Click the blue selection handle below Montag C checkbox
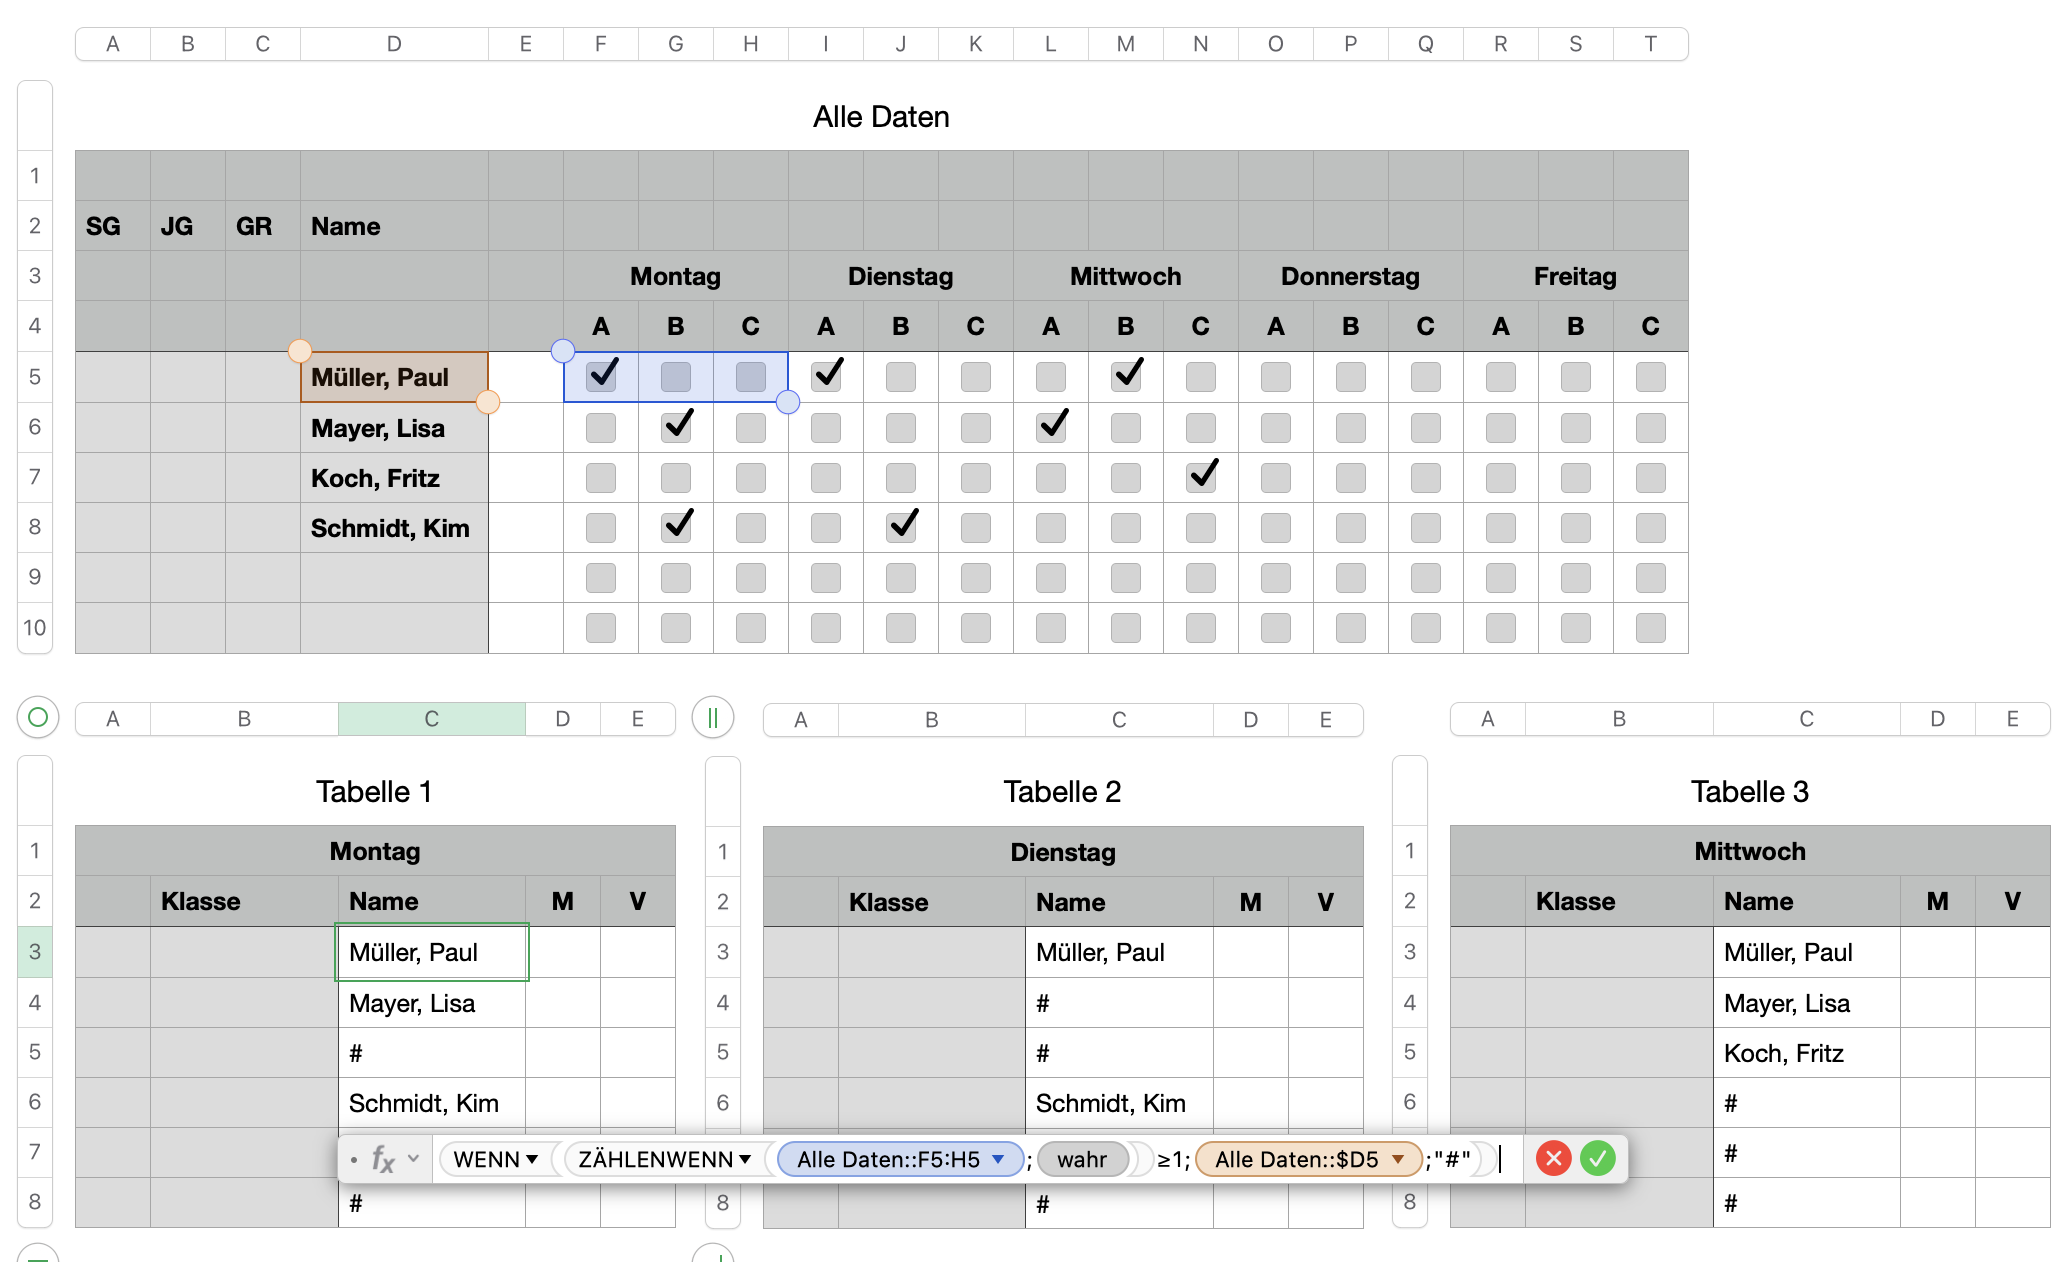The width and height of the screenshot is (2070, 1262). pos(788,402)
